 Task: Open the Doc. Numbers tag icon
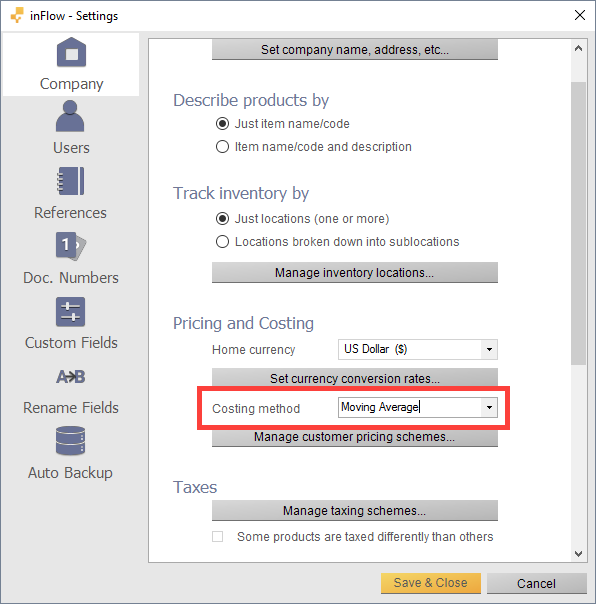pyautogui.click(x=71, y=246)
